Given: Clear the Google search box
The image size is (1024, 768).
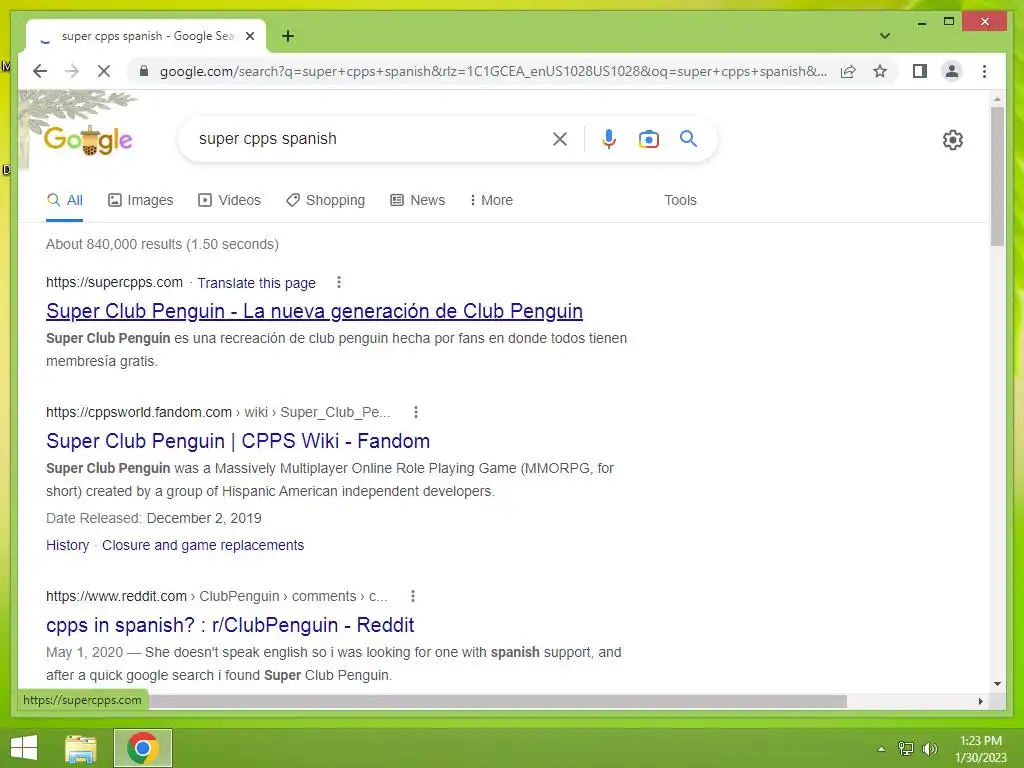Looking at the screenshot, I should pos(560,138).
